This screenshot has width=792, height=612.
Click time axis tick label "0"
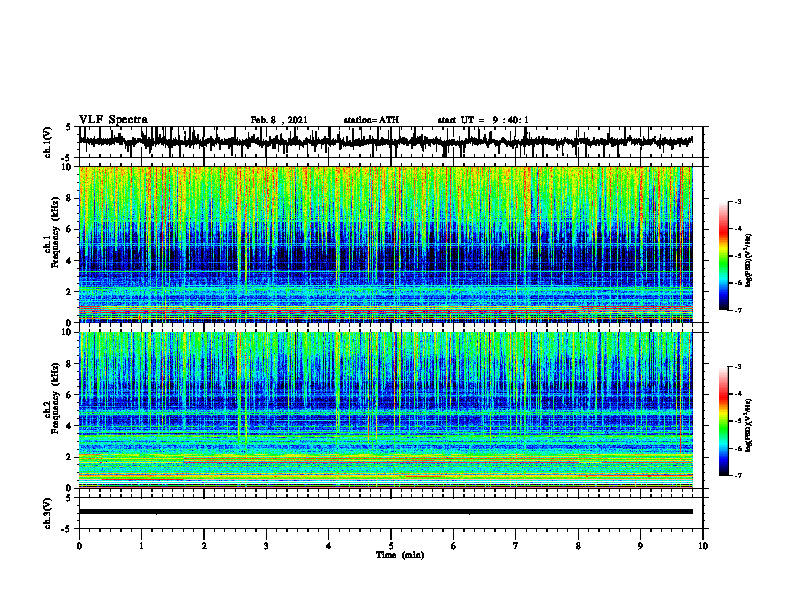click(x=79, y=546)
